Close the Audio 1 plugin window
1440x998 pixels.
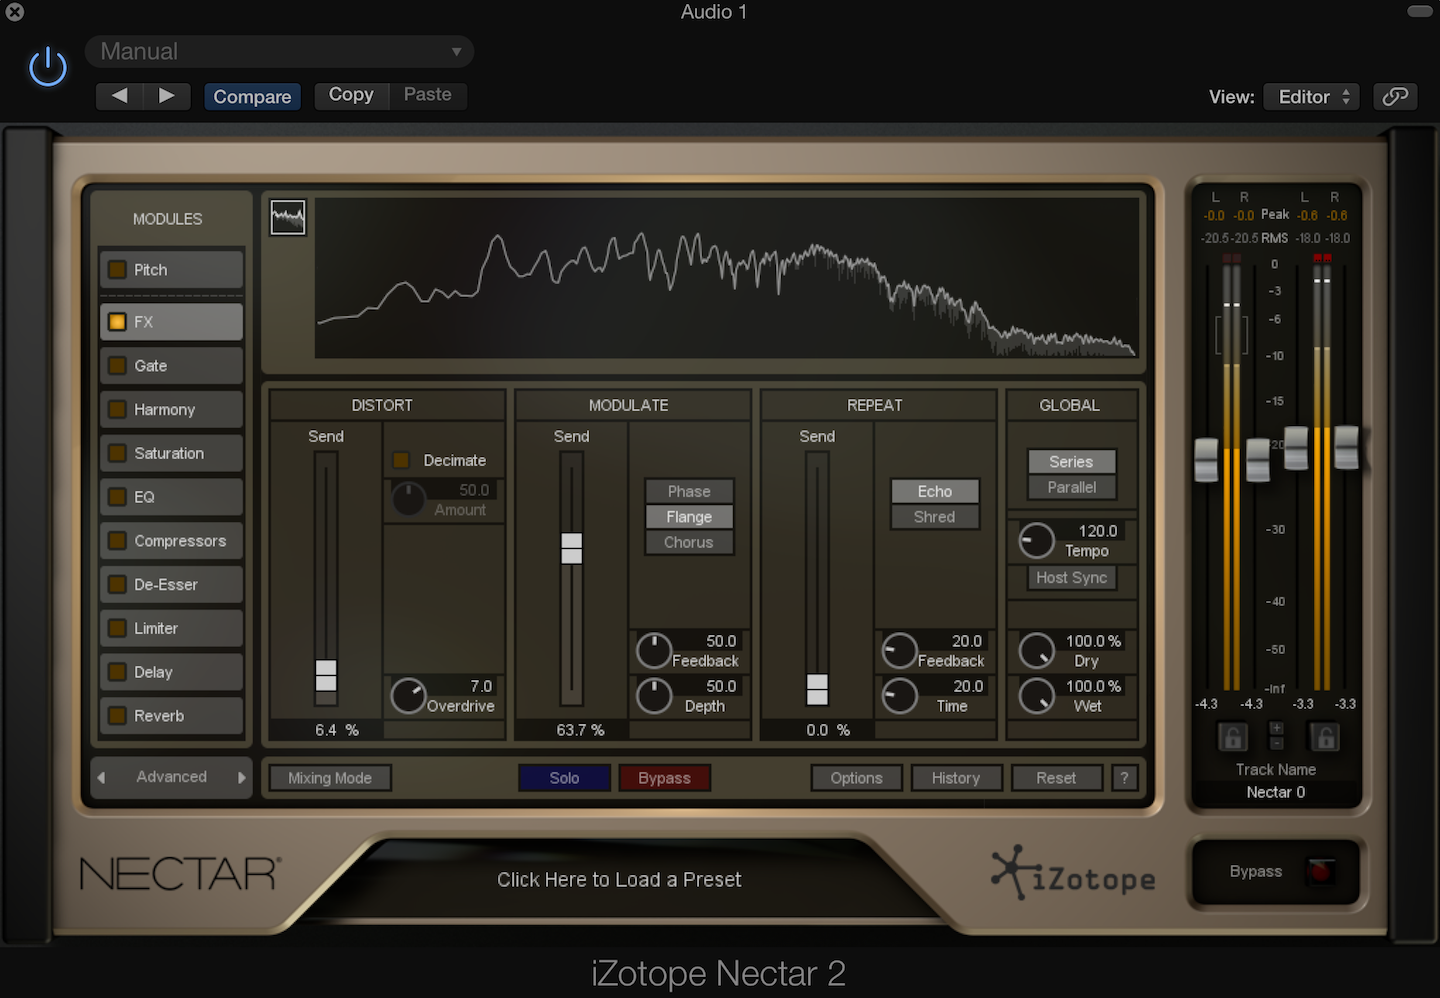(15, 12)
